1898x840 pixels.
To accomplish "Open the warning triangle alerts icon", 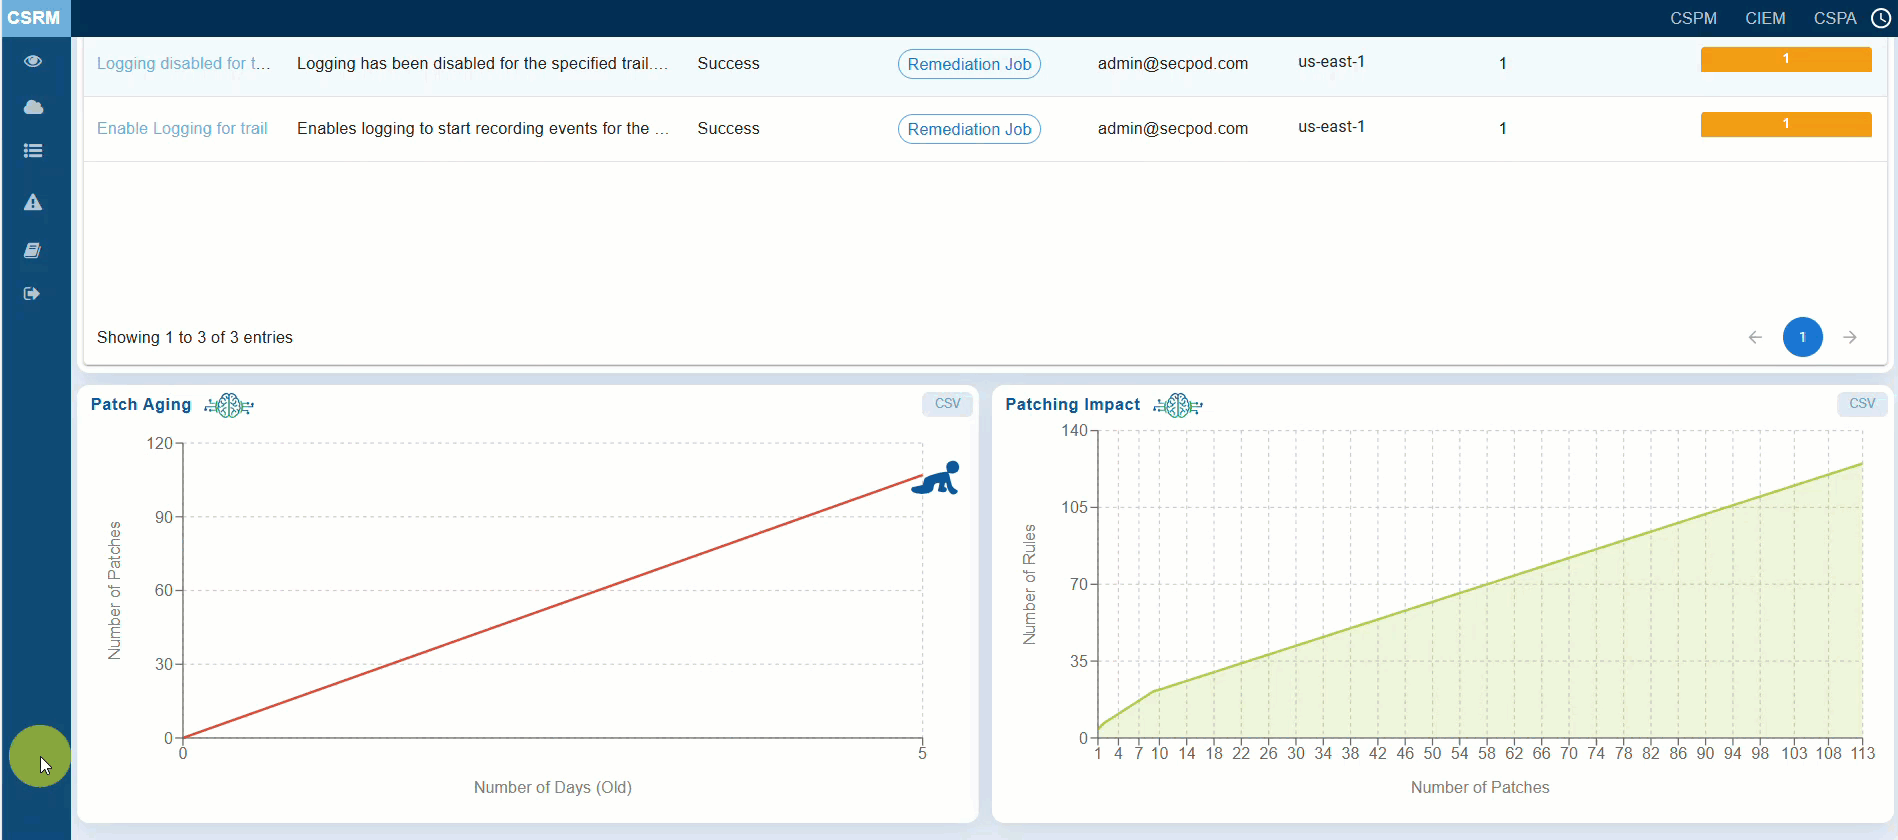I will [33, 202].
